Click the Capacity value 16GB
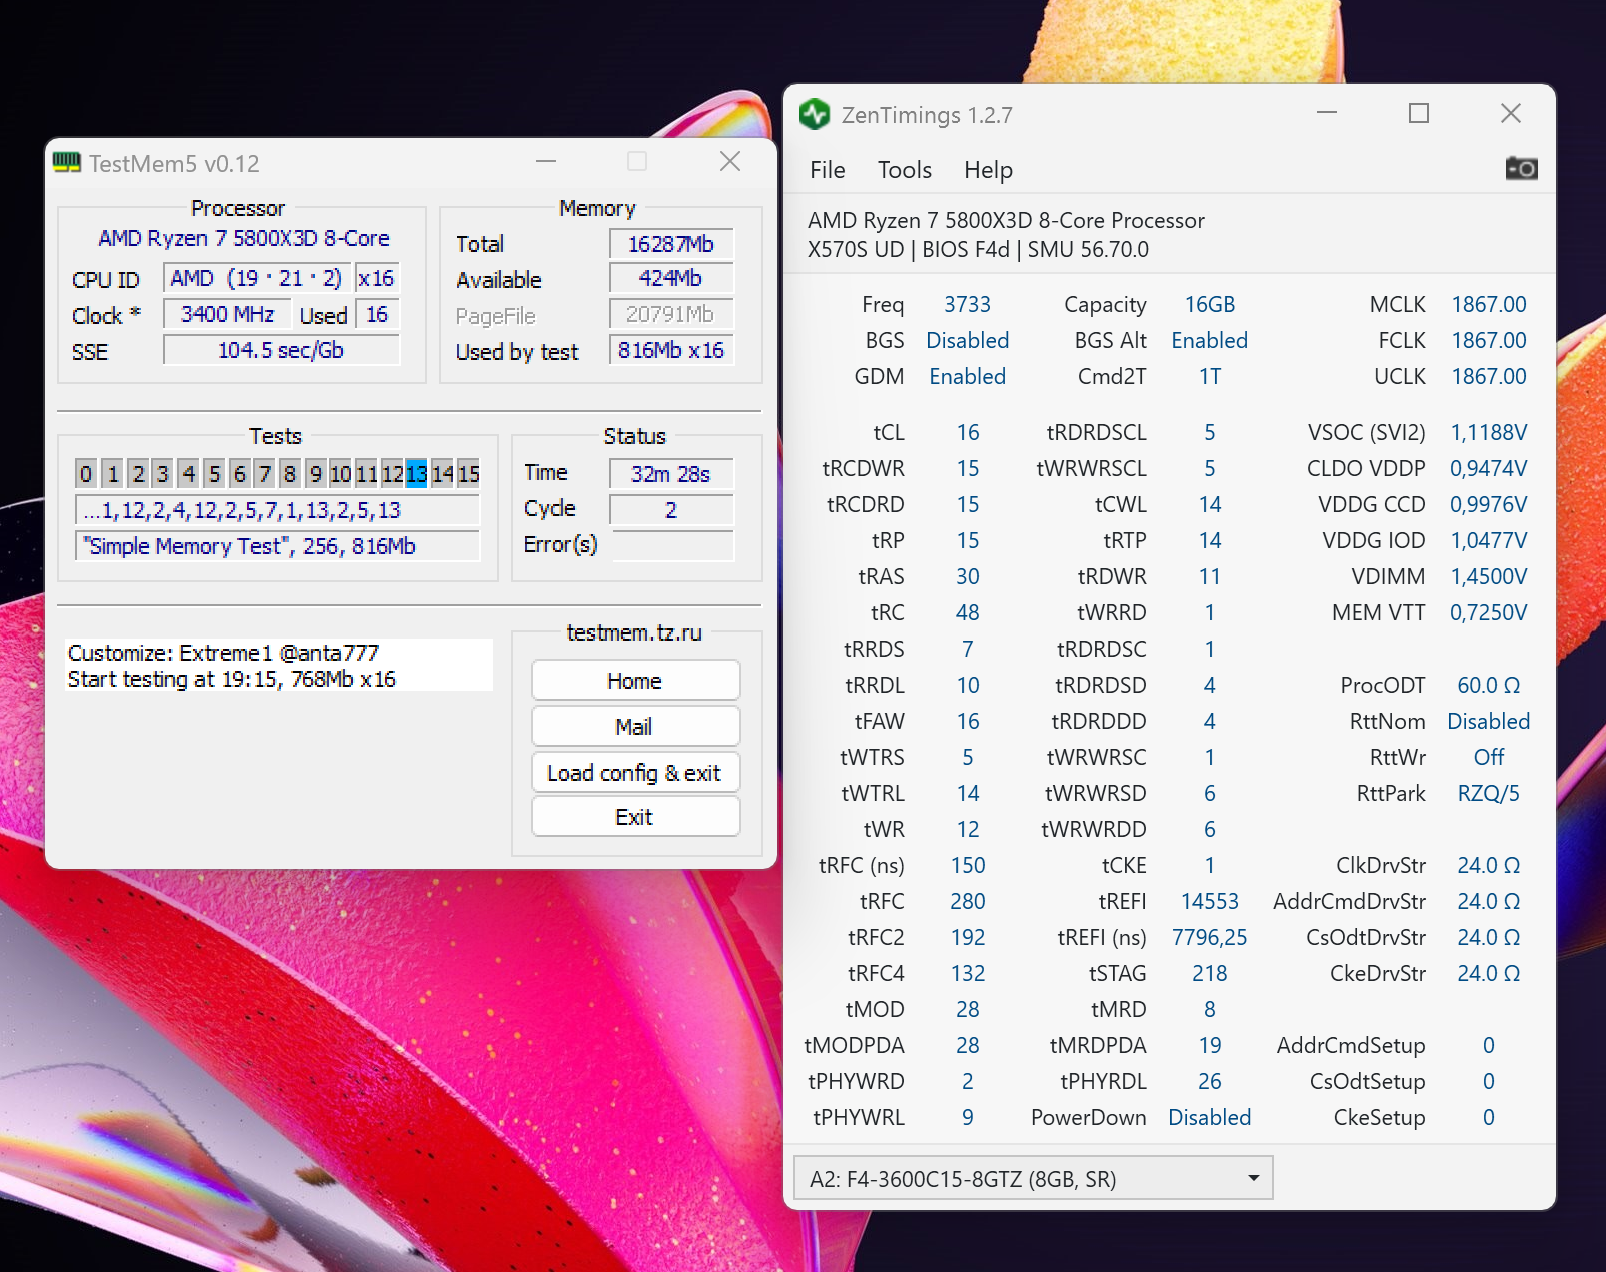The width and height of the screenshot is (1606, 1272). (1210, 304)
